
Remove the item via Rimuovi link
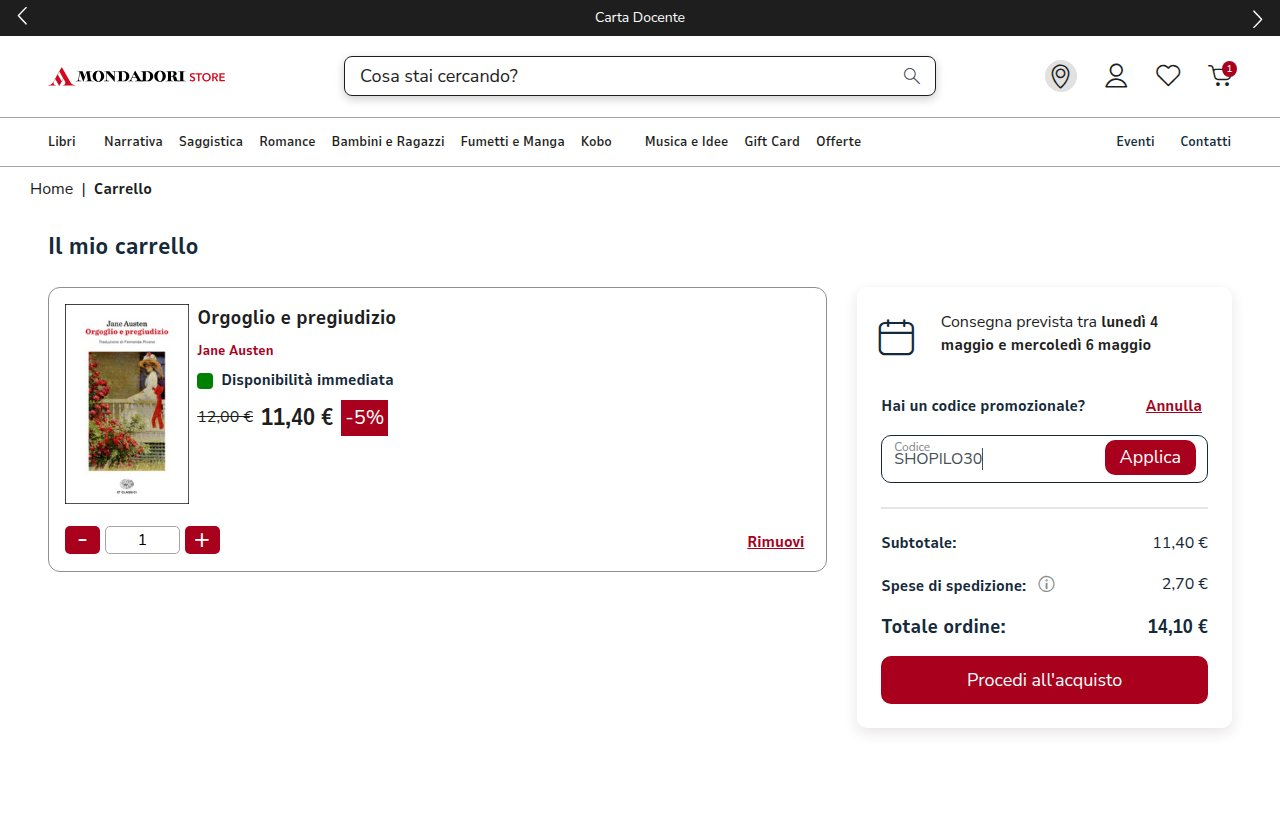tap(776, 542)
